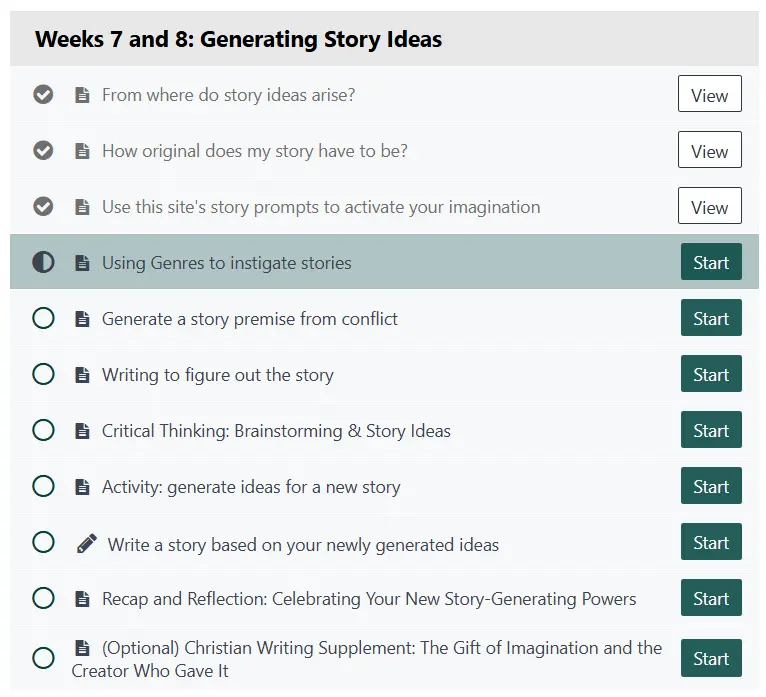Viewport: 766px width, 697px height.
Task: Click document icon beside 'How original does my story'
Action: coord(82,151)
